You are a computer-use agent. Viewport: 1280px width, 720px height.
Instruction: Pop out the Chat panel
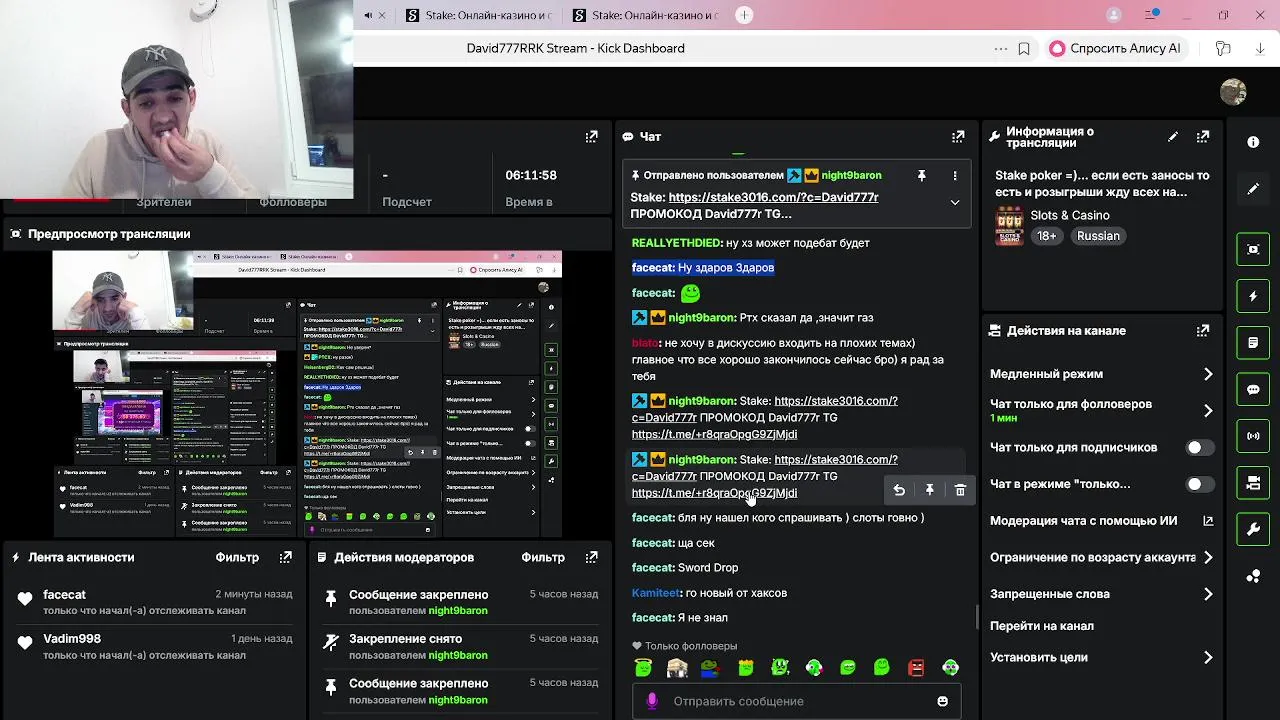[x=958, y=137]
